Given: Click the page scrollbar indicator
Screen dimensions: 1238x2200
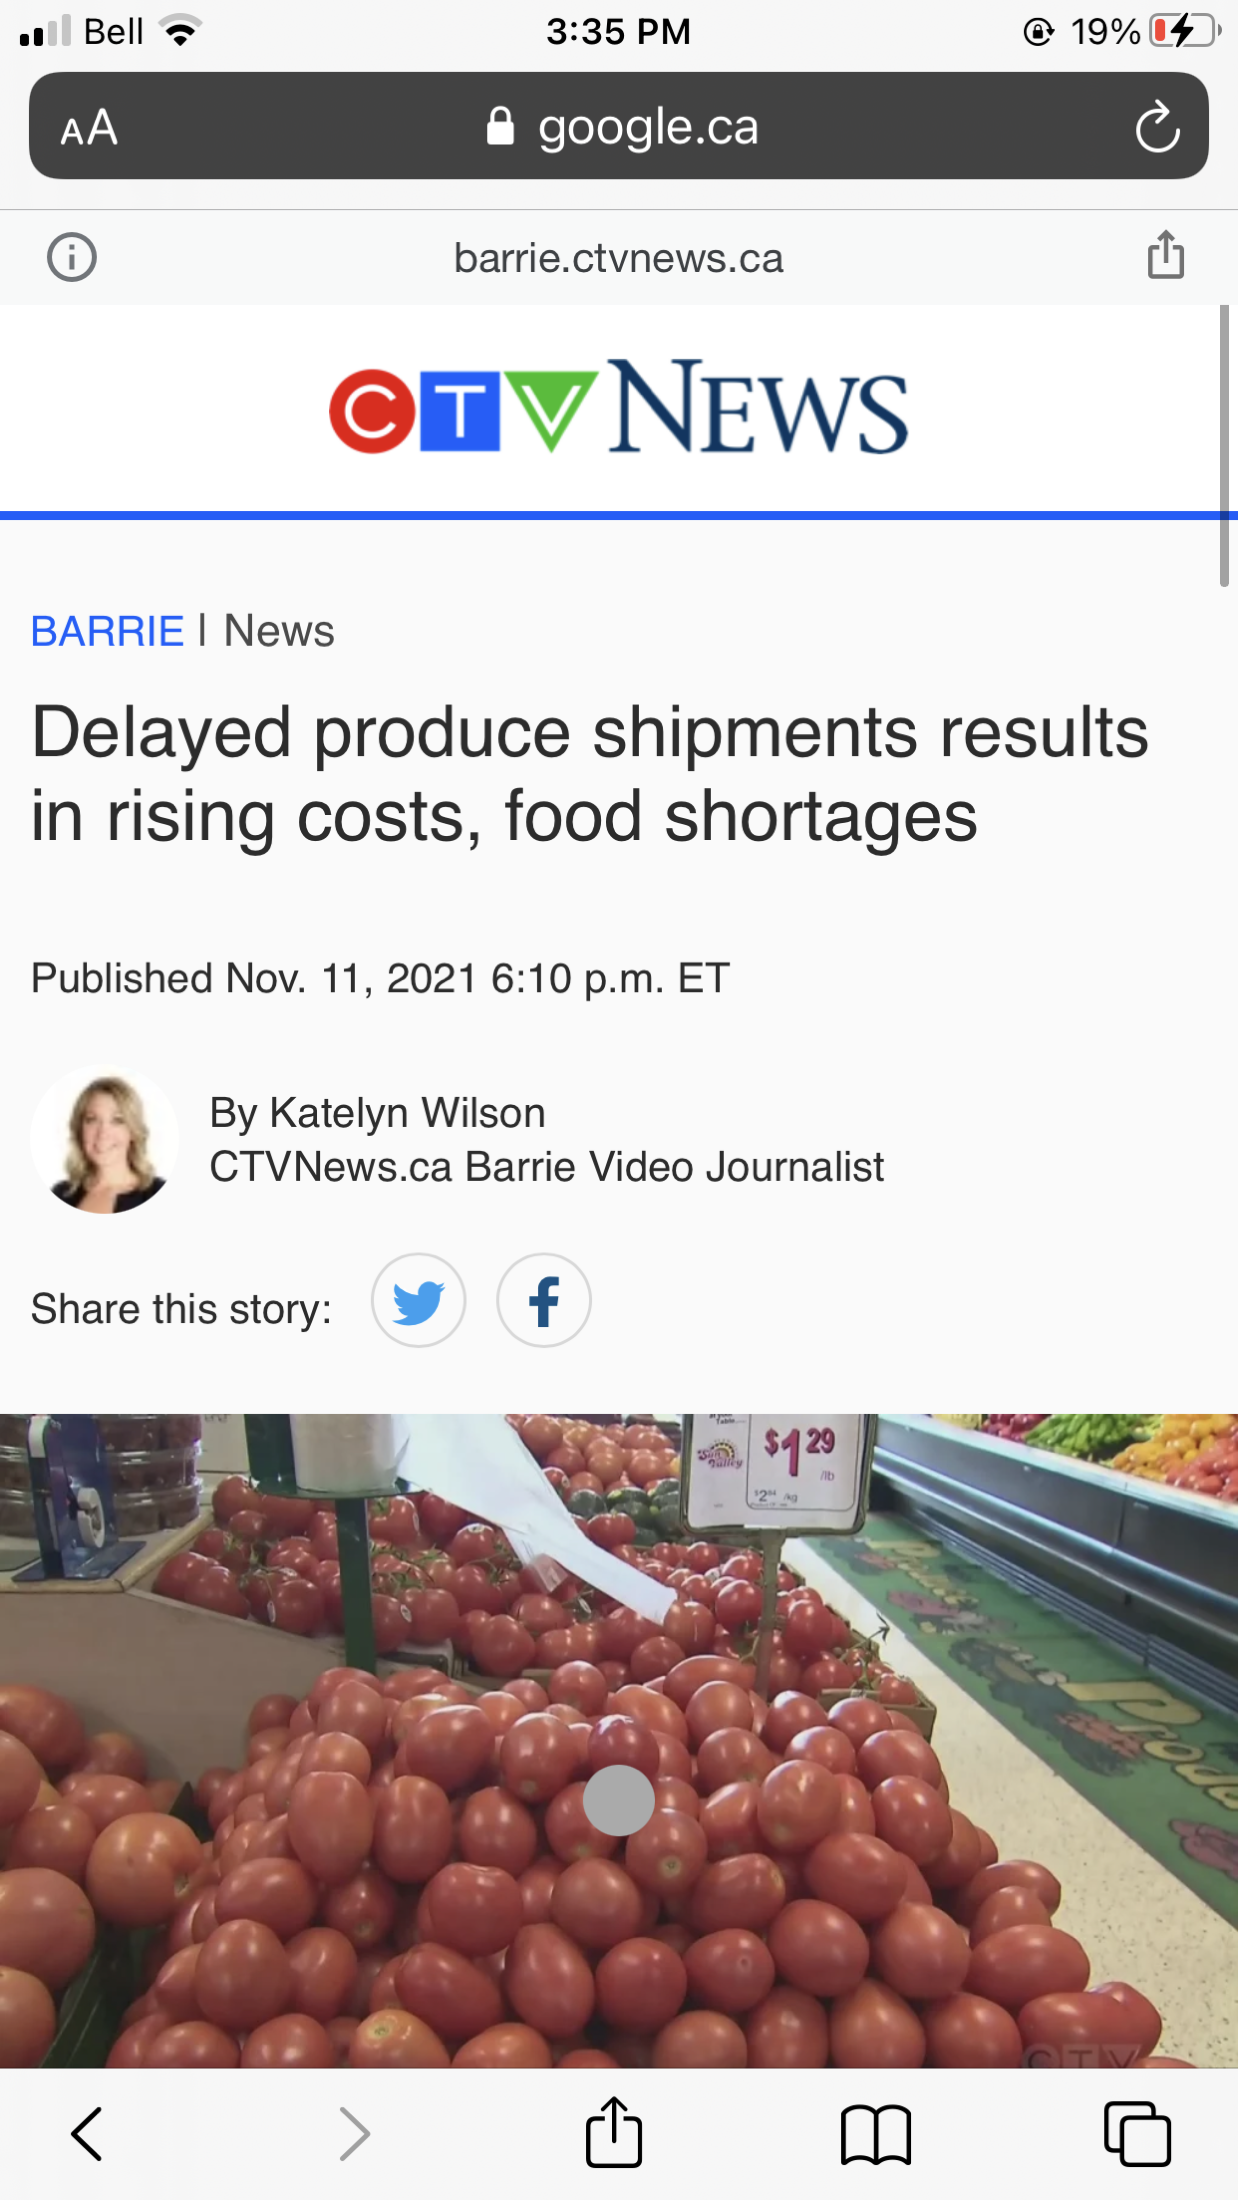Looking at the screenshot, I should pyautogui.click(x=1224, y=446).
